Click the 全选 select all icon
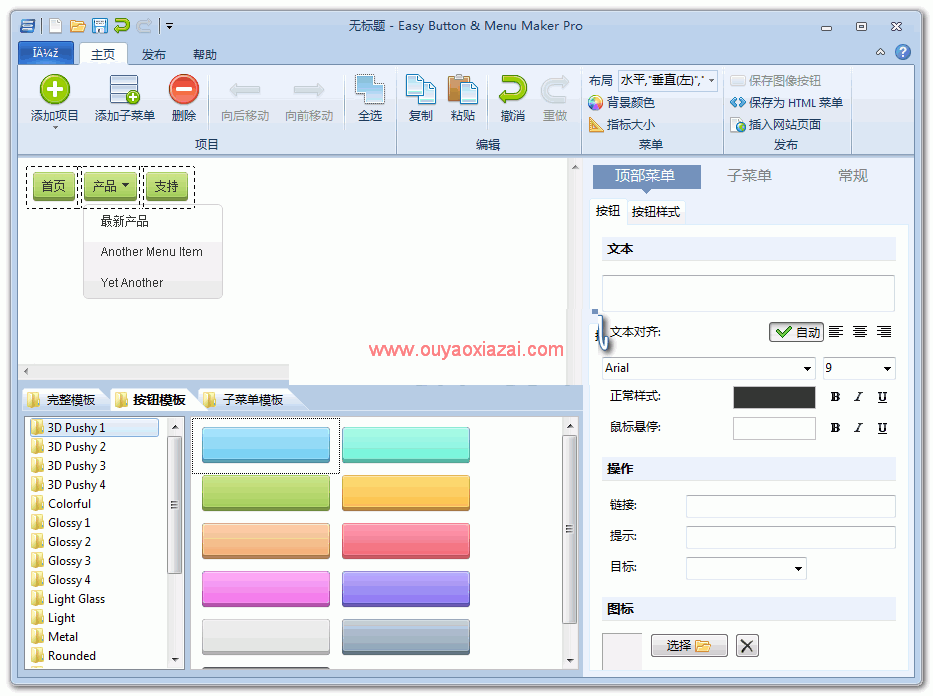This screenshot has width=933, height=696. pos(370,90)
